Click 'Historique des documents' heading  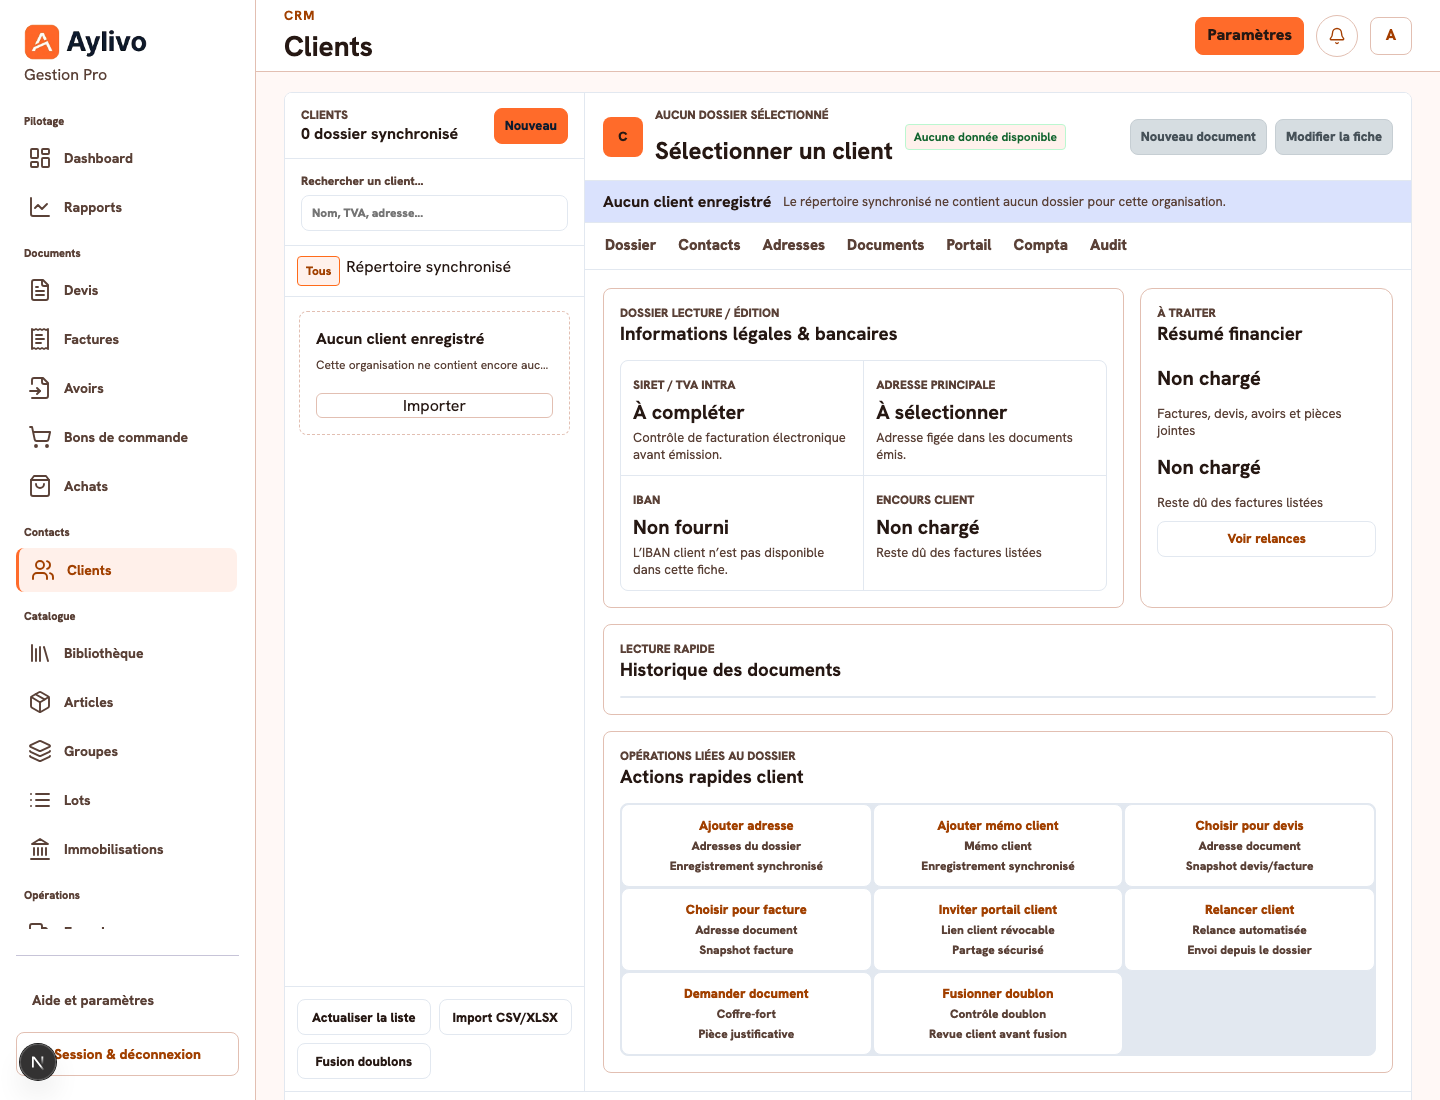730,670
